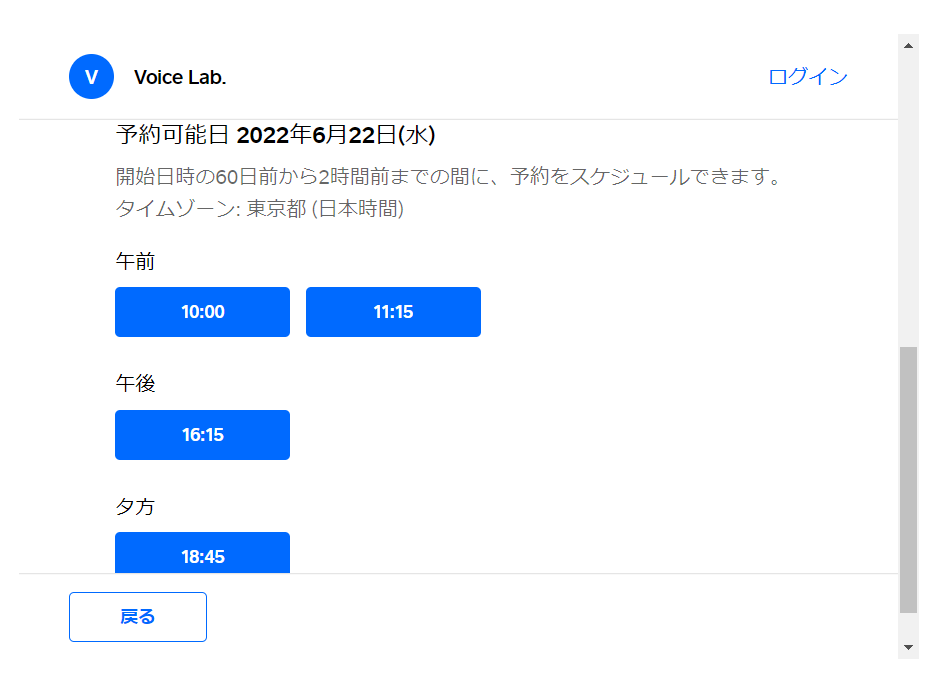This screenshot has height=683, width=945.
Task: Click the scrollbar up arrow
Action: tap(908, 46)
